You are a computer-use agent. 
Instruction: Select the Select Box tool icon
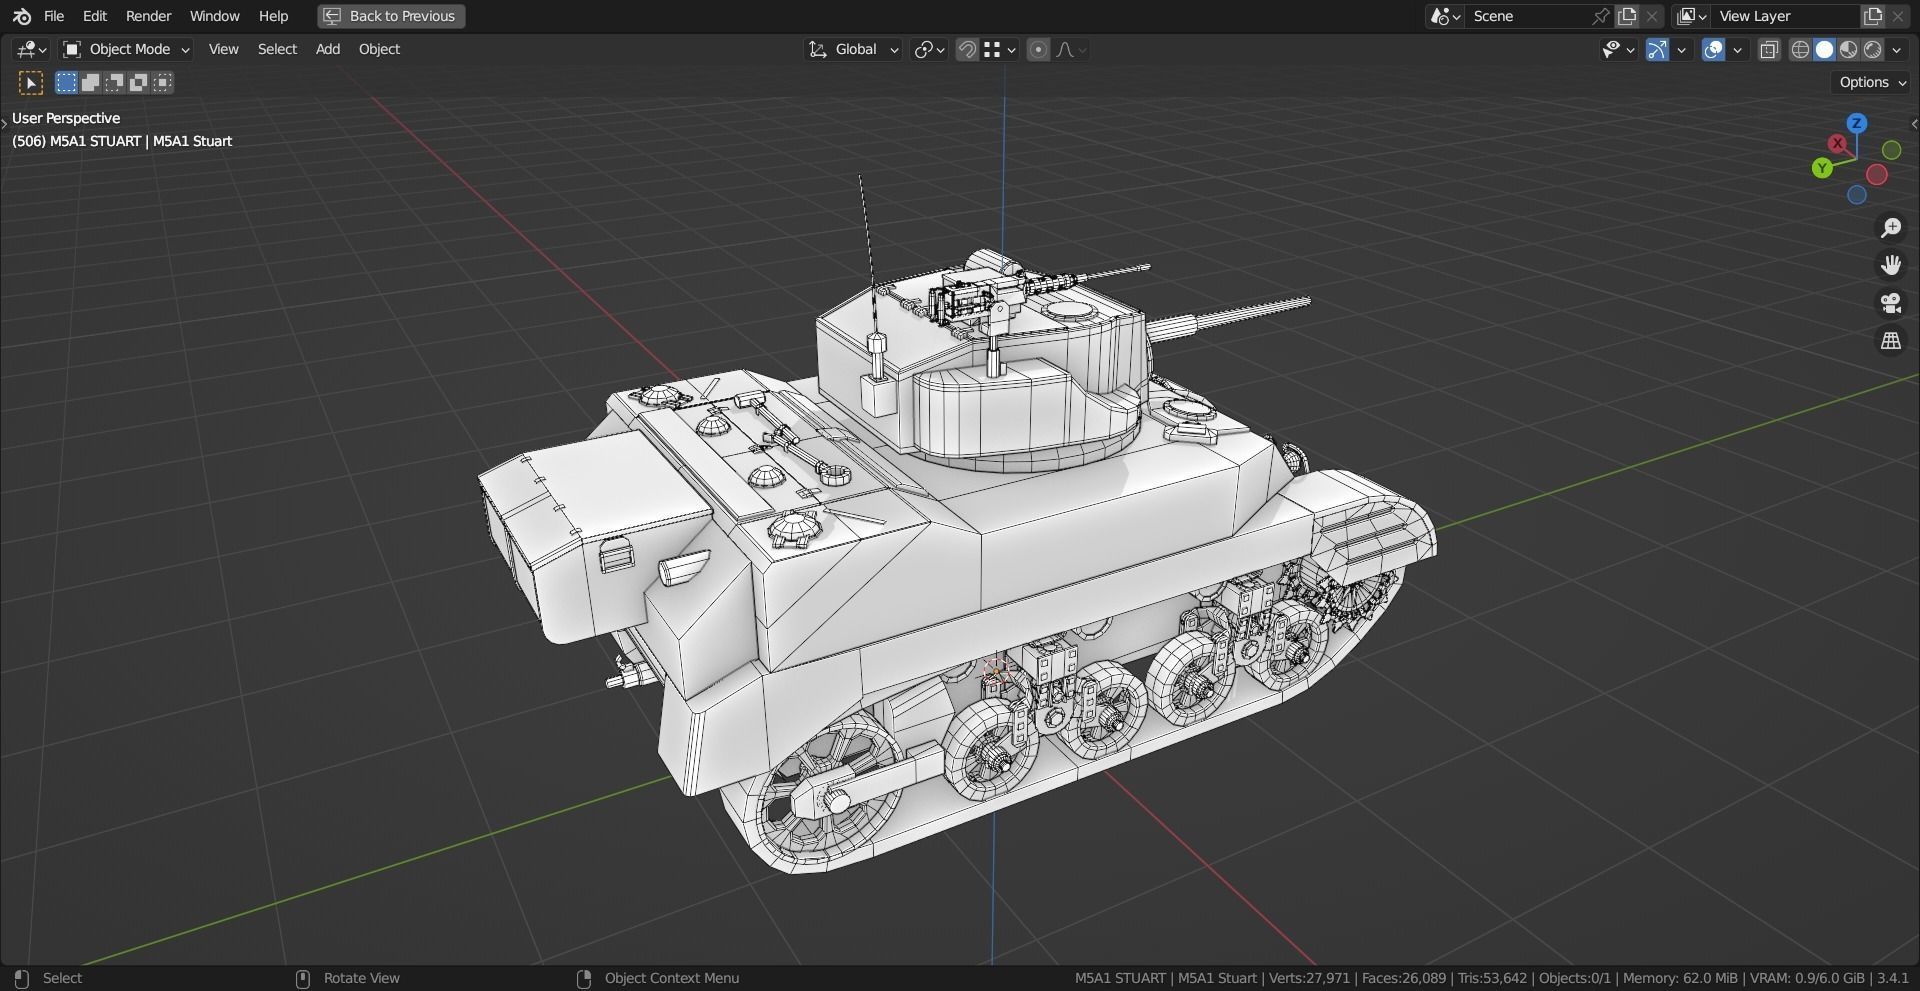31,83
